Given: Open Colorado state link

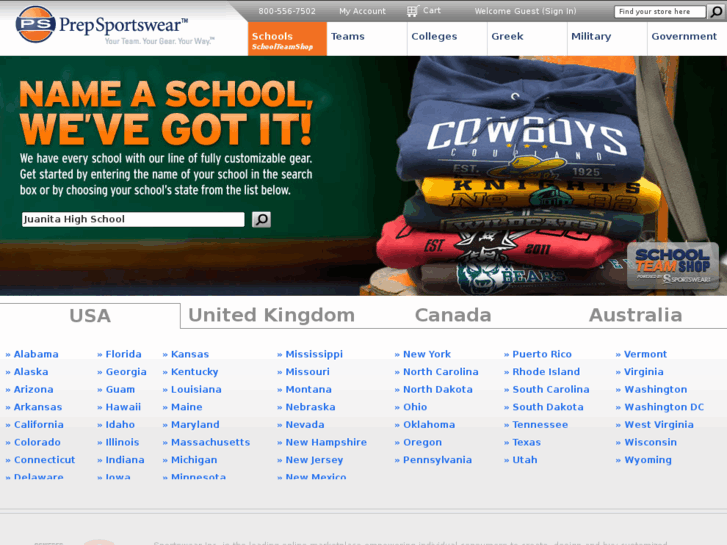Looking at the screenshot, I should pyautogui.click(x=37, y=442).
